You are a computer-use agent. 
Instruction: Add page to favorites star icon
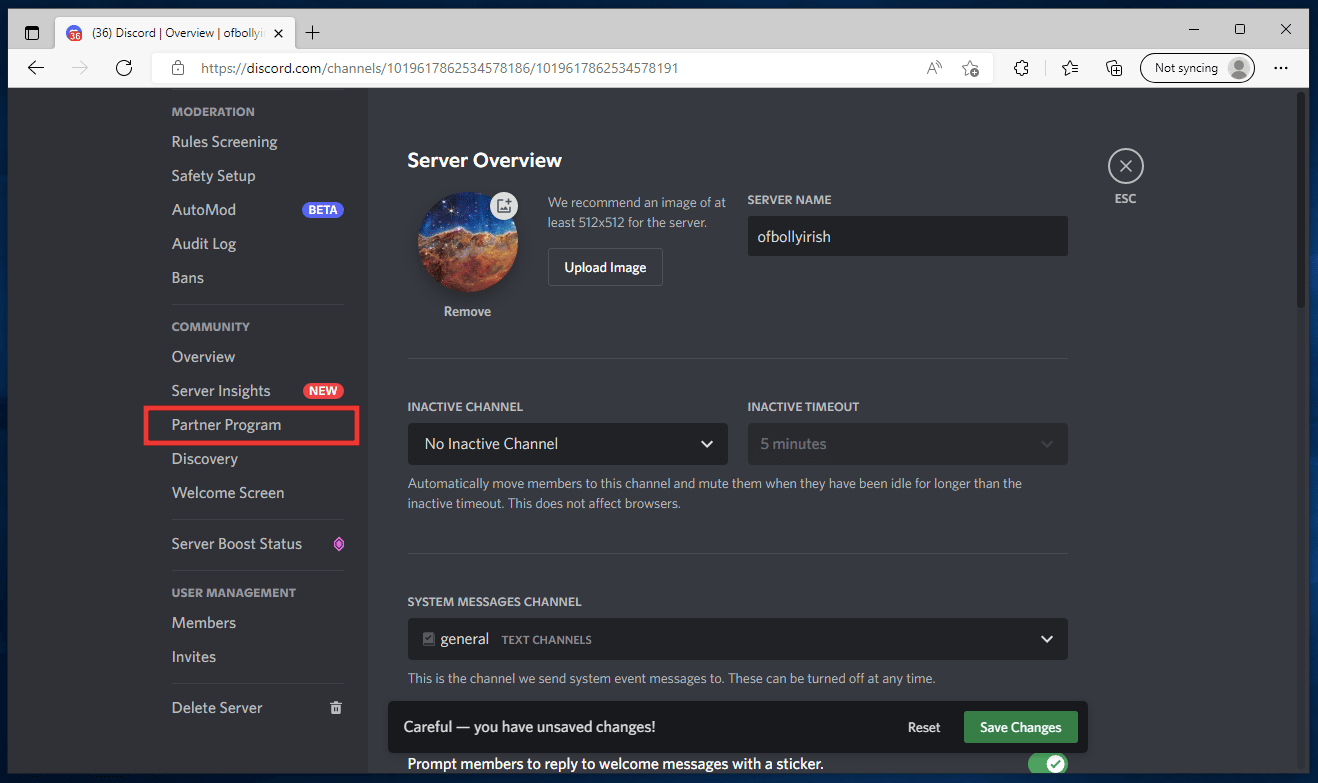[x=970, y=68]
